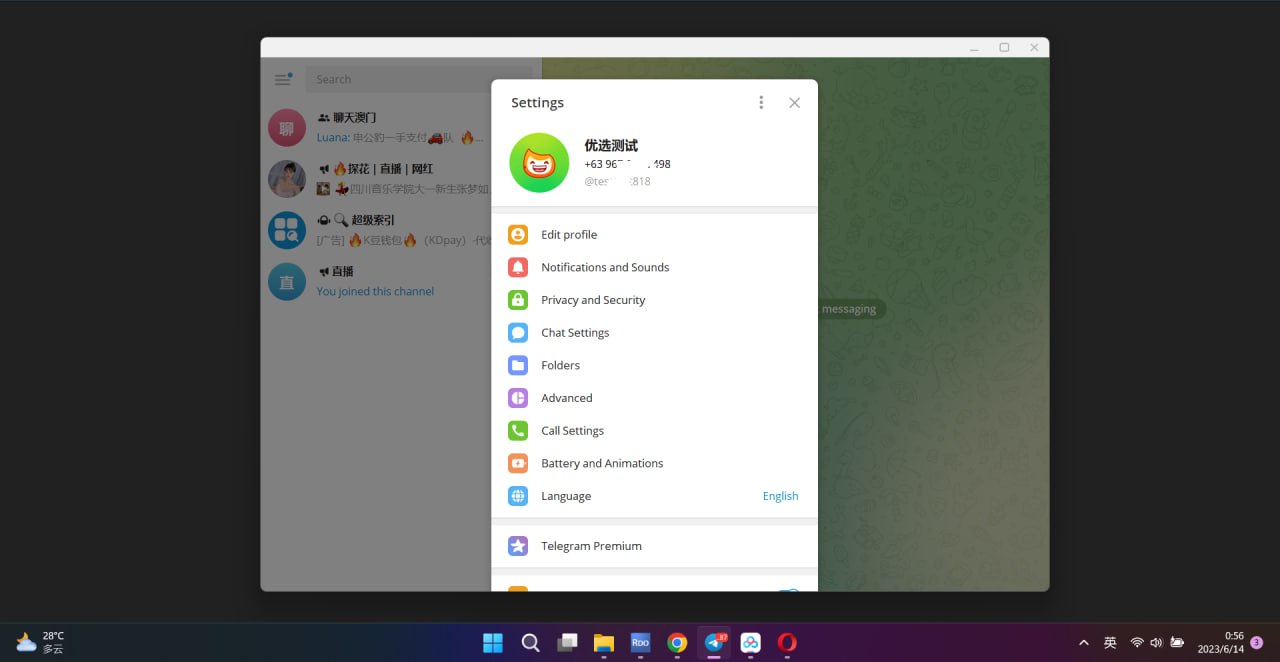Click the profile avatar in Settings

click(539, 163)
